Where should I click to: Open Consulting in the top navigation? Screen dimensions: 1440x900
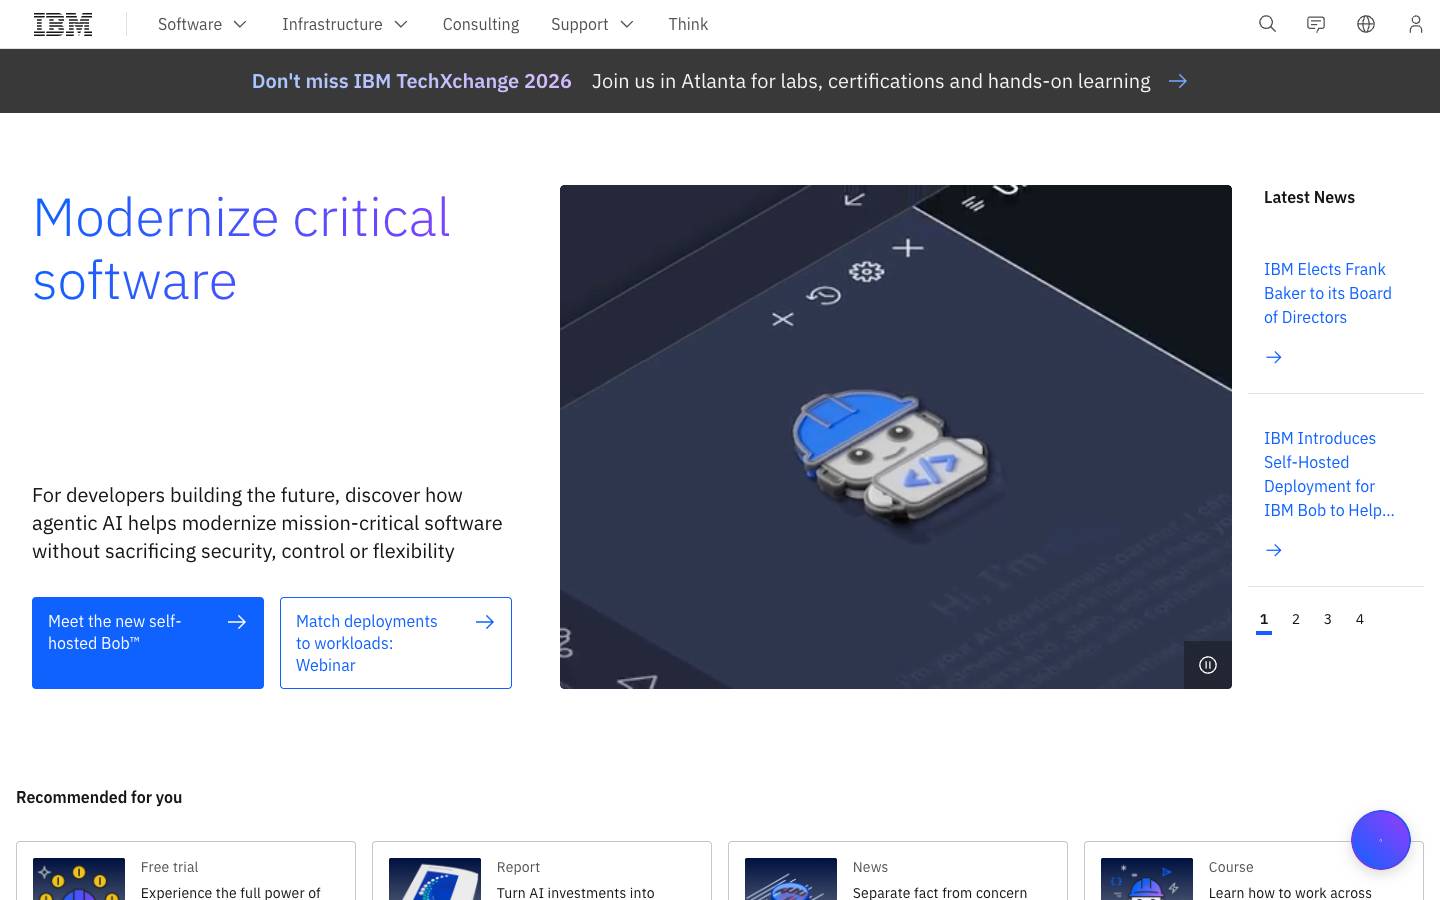pos(481,24)
